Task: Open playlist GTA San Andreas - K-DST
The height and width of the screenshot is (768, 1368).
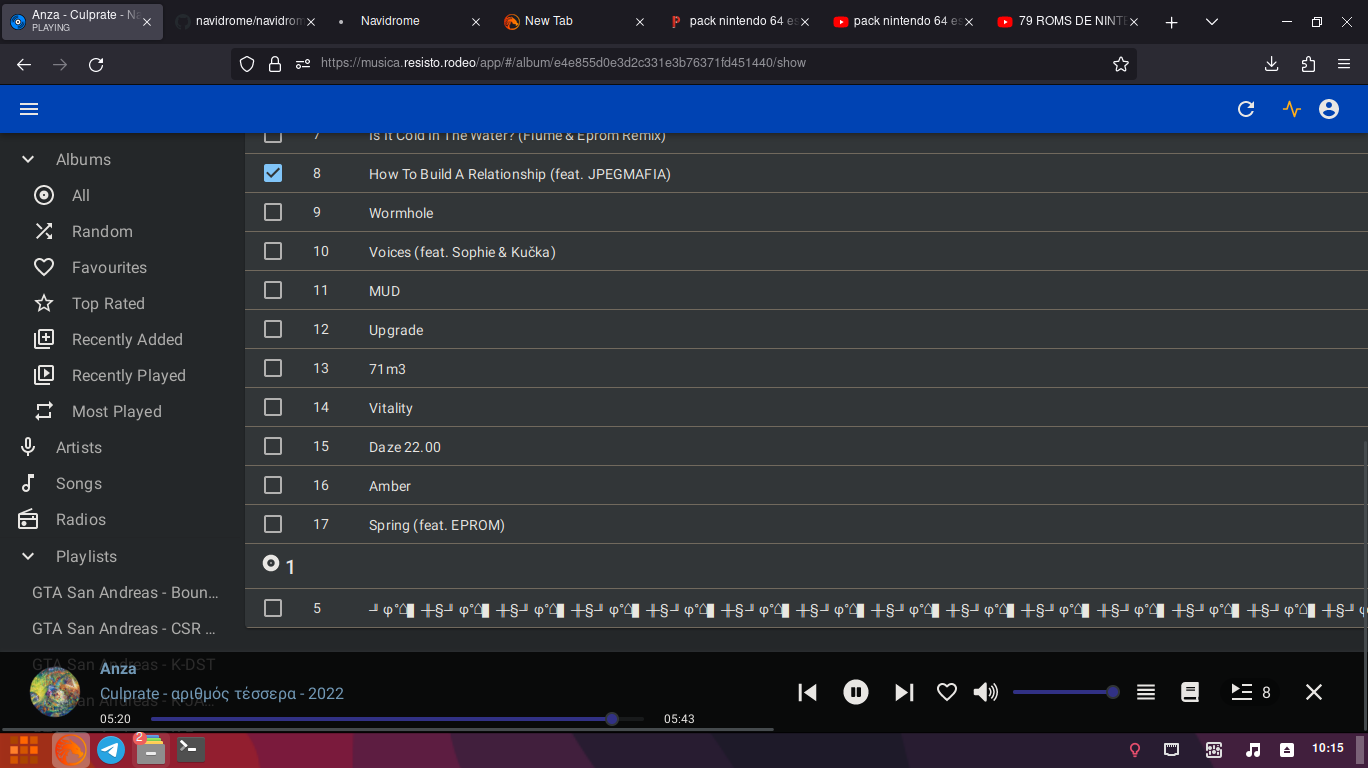Action: tap(124, 664)
